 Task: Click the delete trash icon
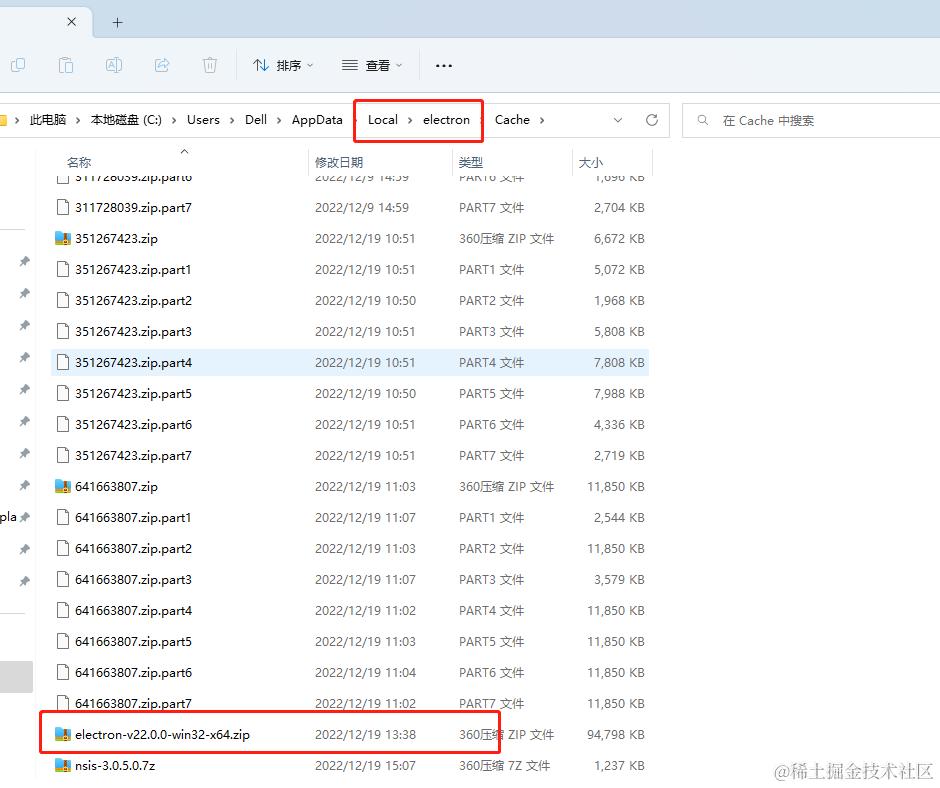coord(210,65)
